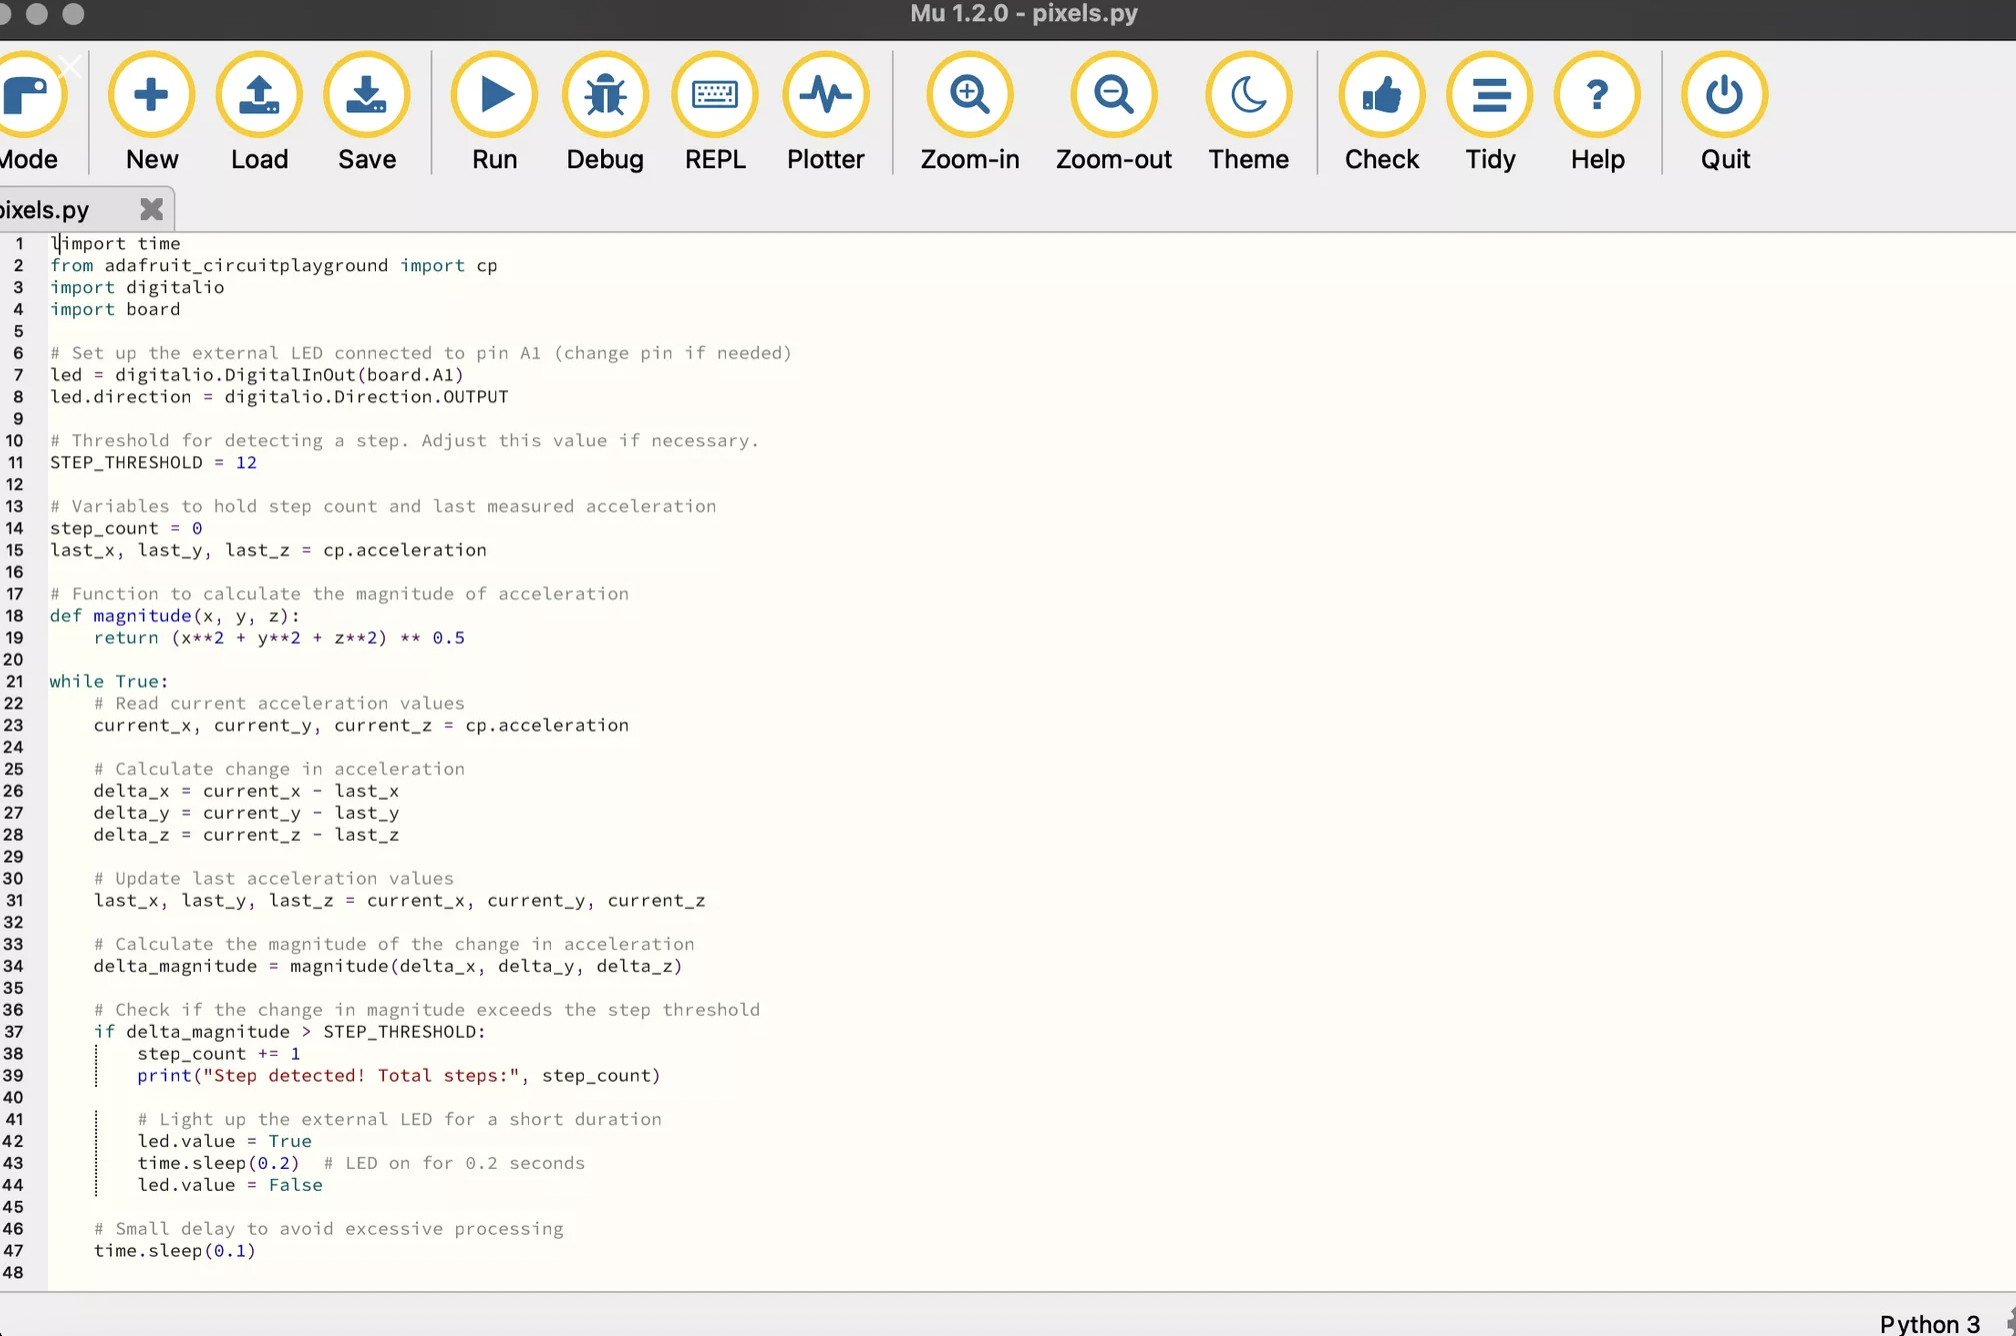Click the 'STEP_THRESHOLD = 12' line

point(153,462)
